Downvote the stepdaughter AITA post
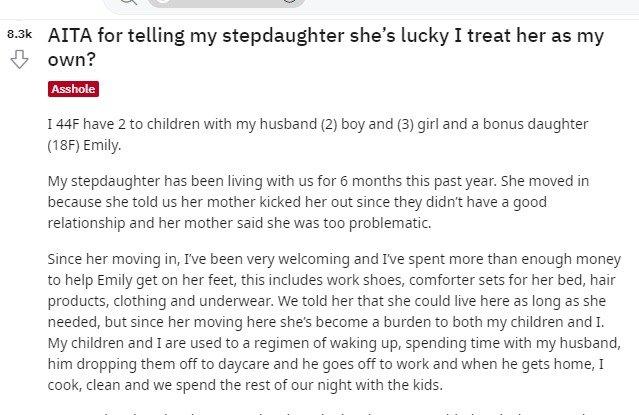This screenshot has height=415, width=639. [19, 60]
